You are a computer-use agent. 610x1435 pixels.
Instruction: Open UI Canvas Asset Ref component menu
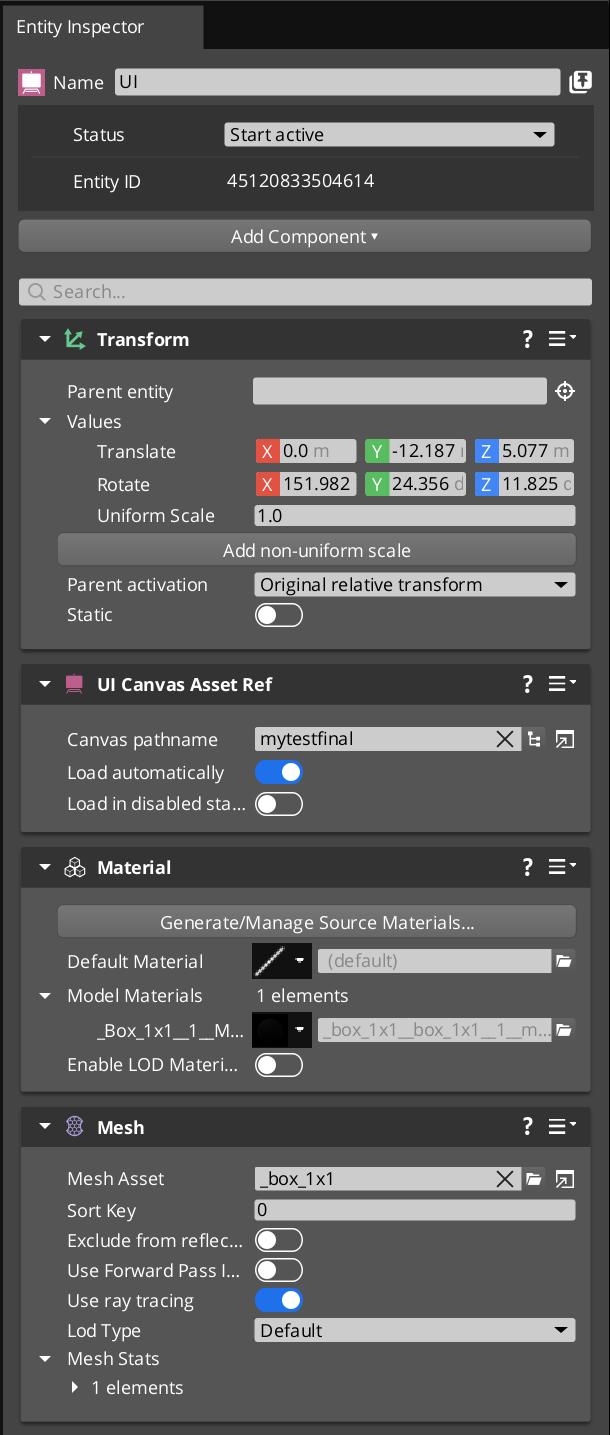click(x=562, y=684)
